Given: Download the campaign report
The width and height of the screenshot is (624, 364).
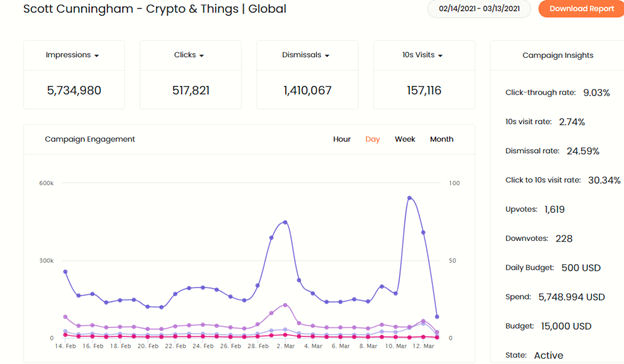Looking at the screenshot, I should pyautogui.click(x=581, y=9).
